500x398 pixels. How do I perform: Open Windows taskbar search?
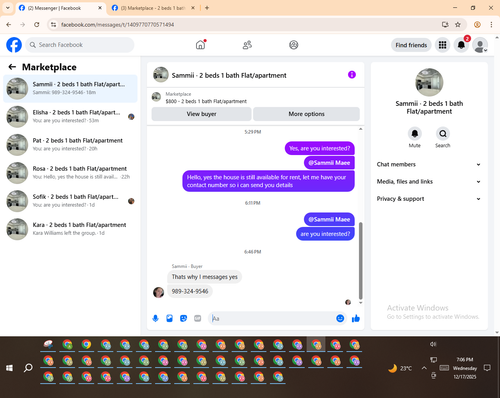pyautogui.click(x=28, y=368)
